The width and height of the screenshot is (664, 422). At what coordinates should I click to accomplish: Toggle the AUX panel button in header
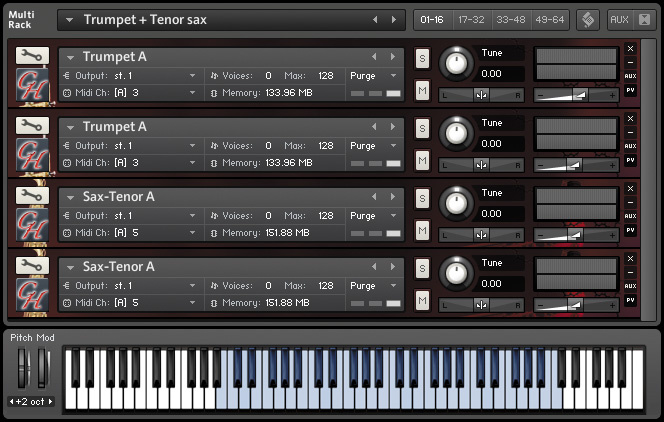619,19
